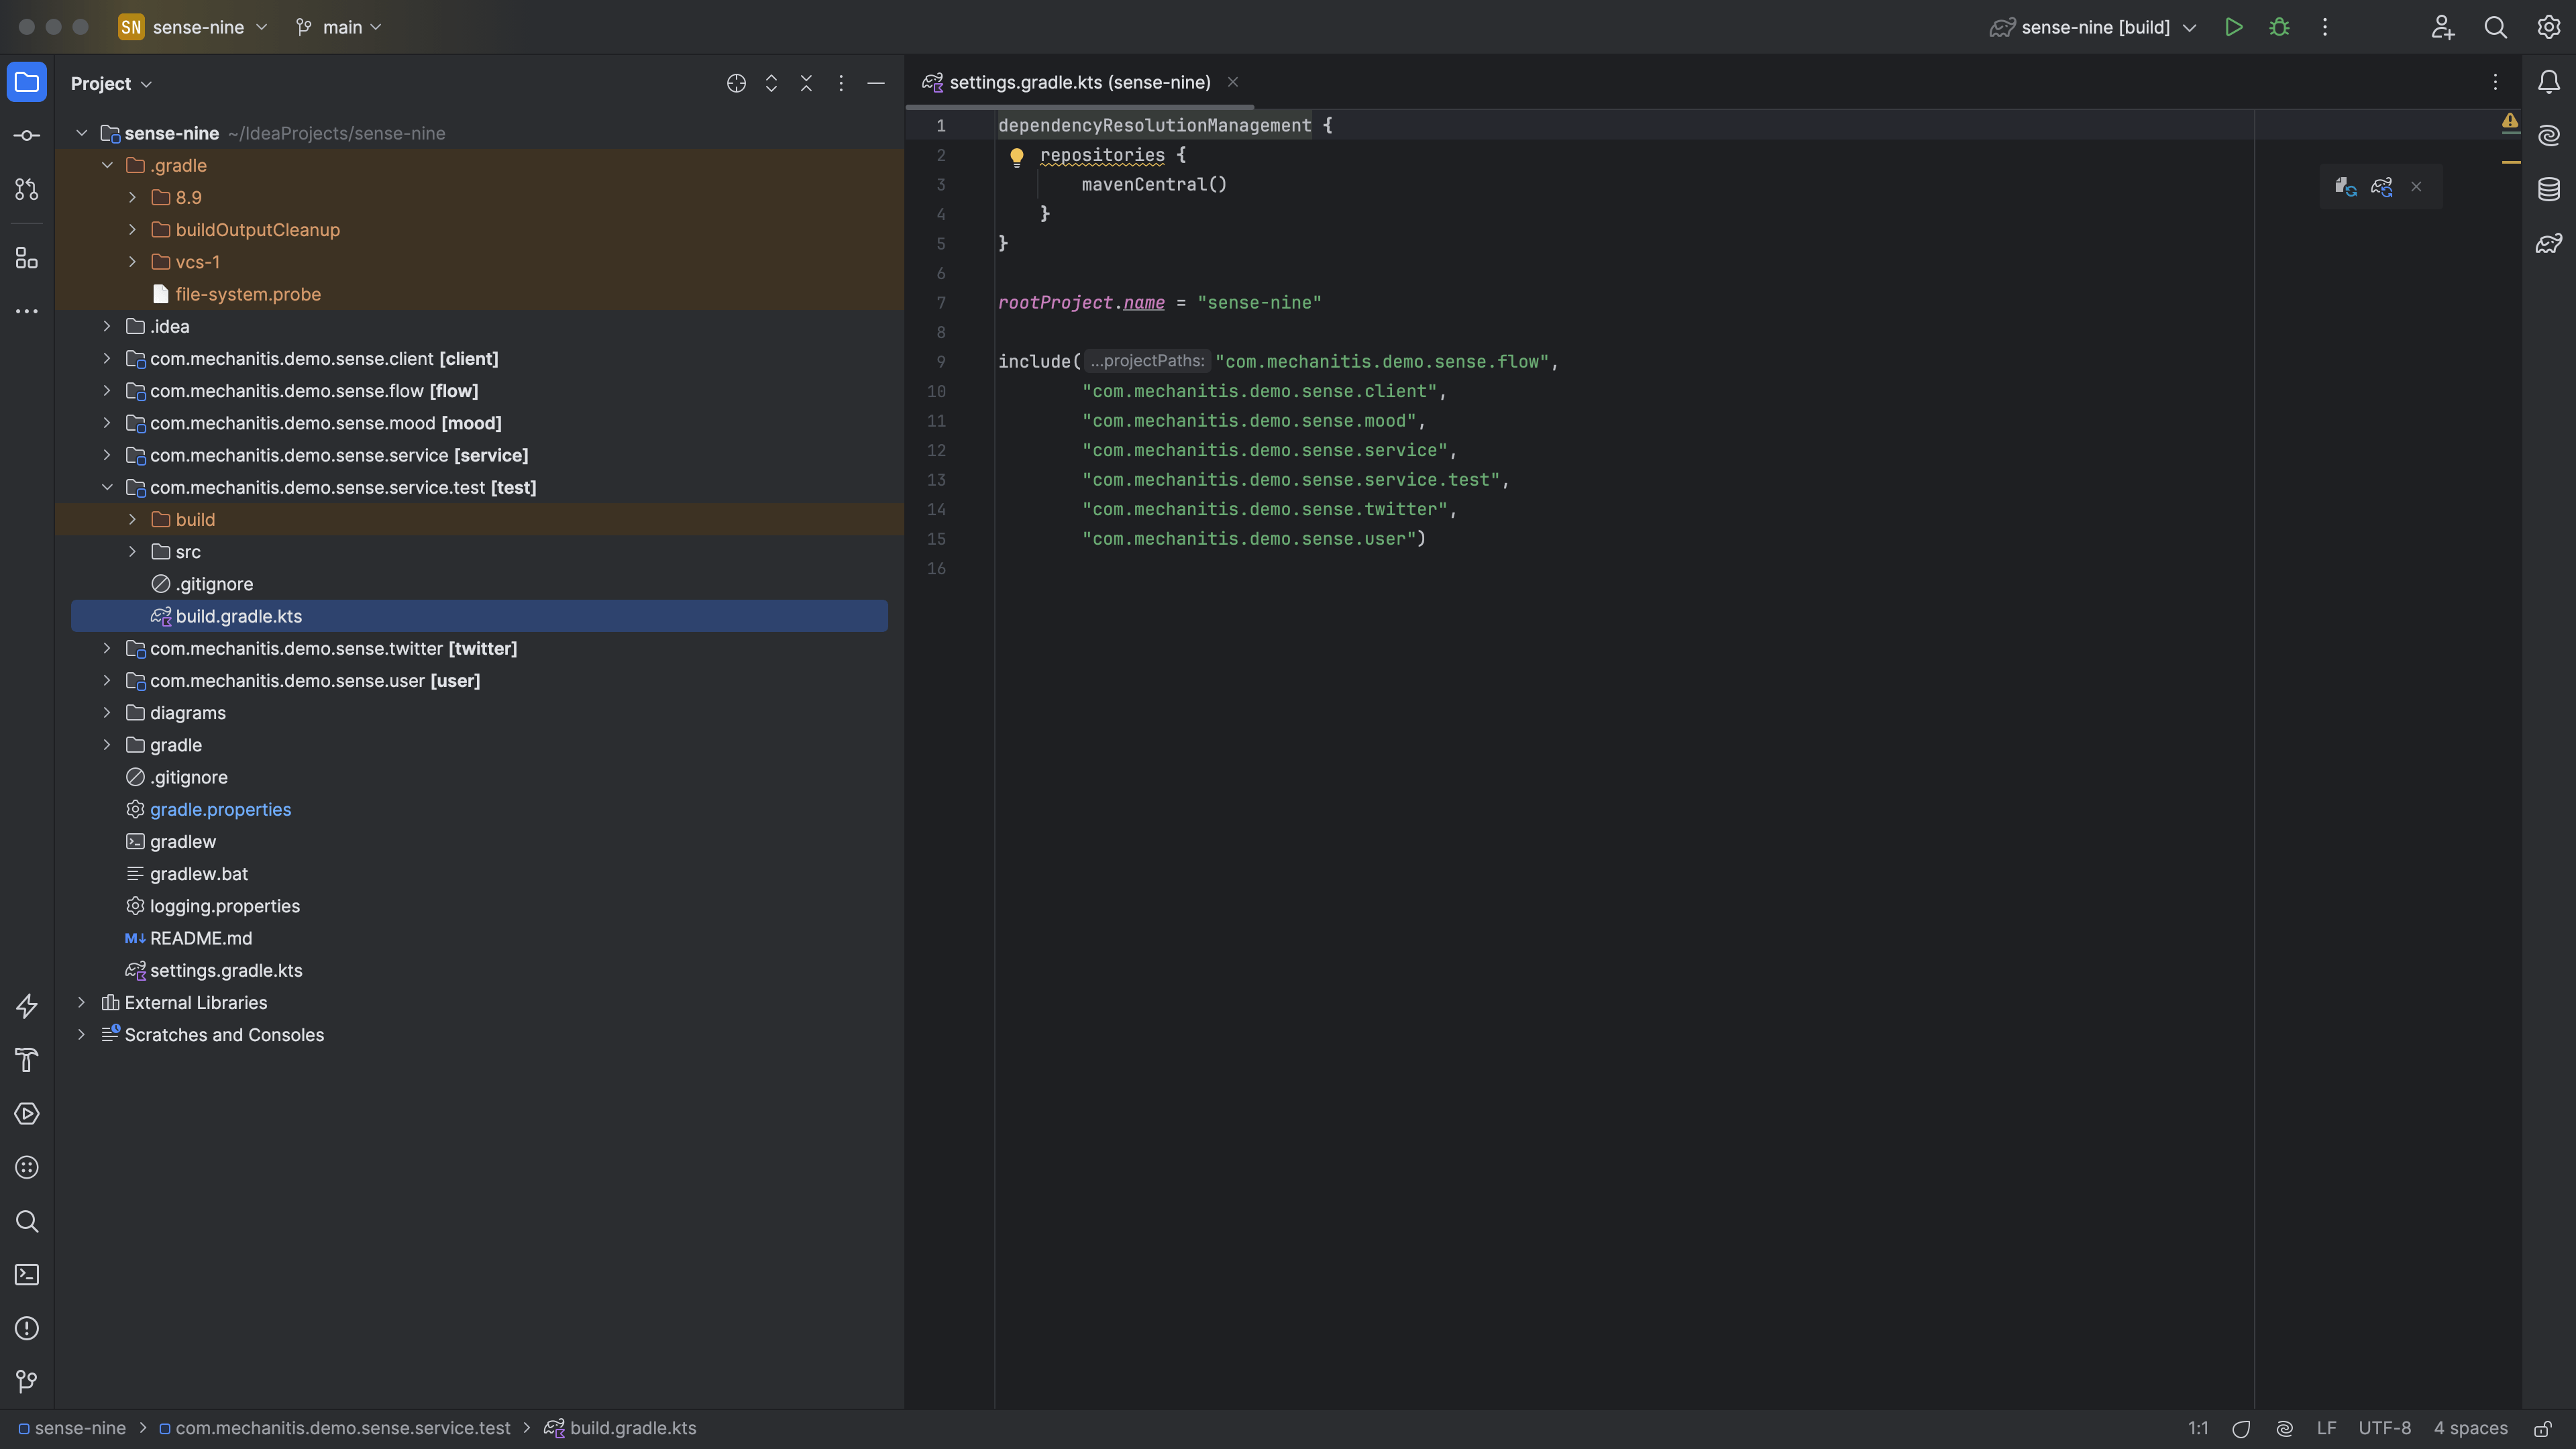Click the 4 spaces indent setting

coord(2469,1429)
